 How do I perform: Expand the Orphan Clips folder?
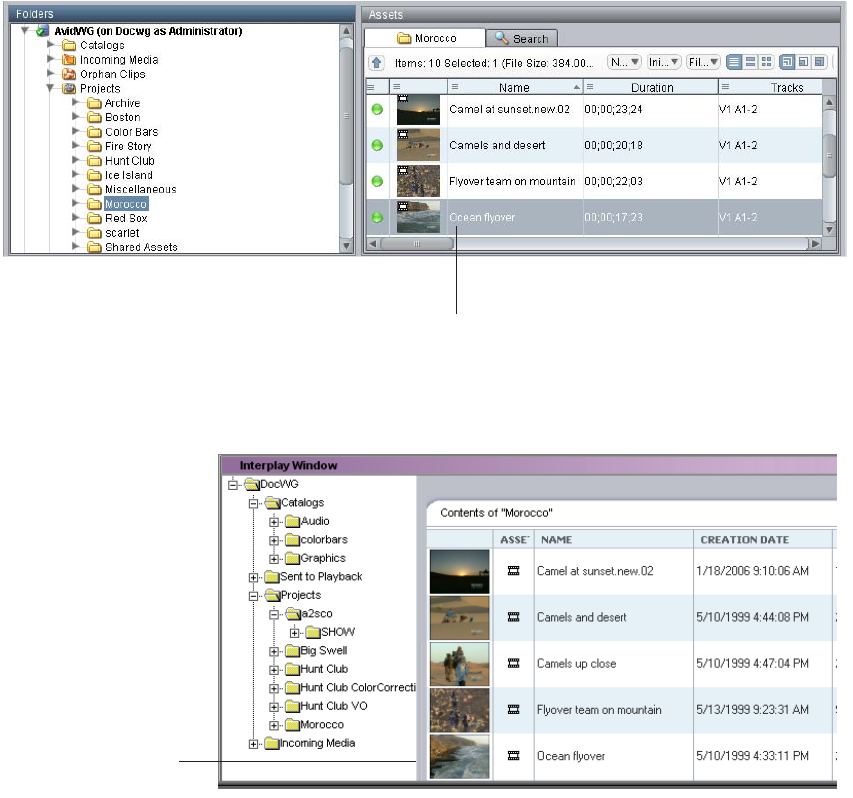[51, 73]
